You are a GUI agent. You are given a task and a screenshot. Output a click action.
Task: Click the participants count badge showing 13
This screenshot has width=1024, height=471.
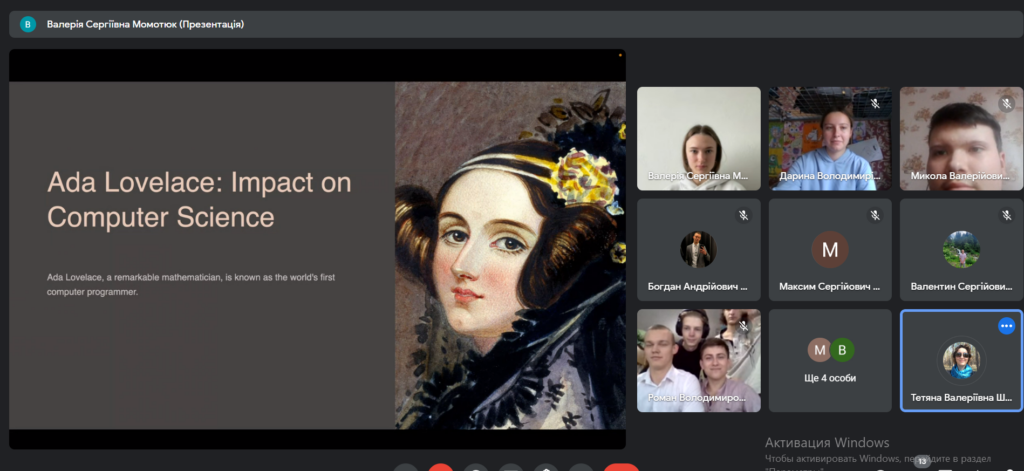point(921,461)
